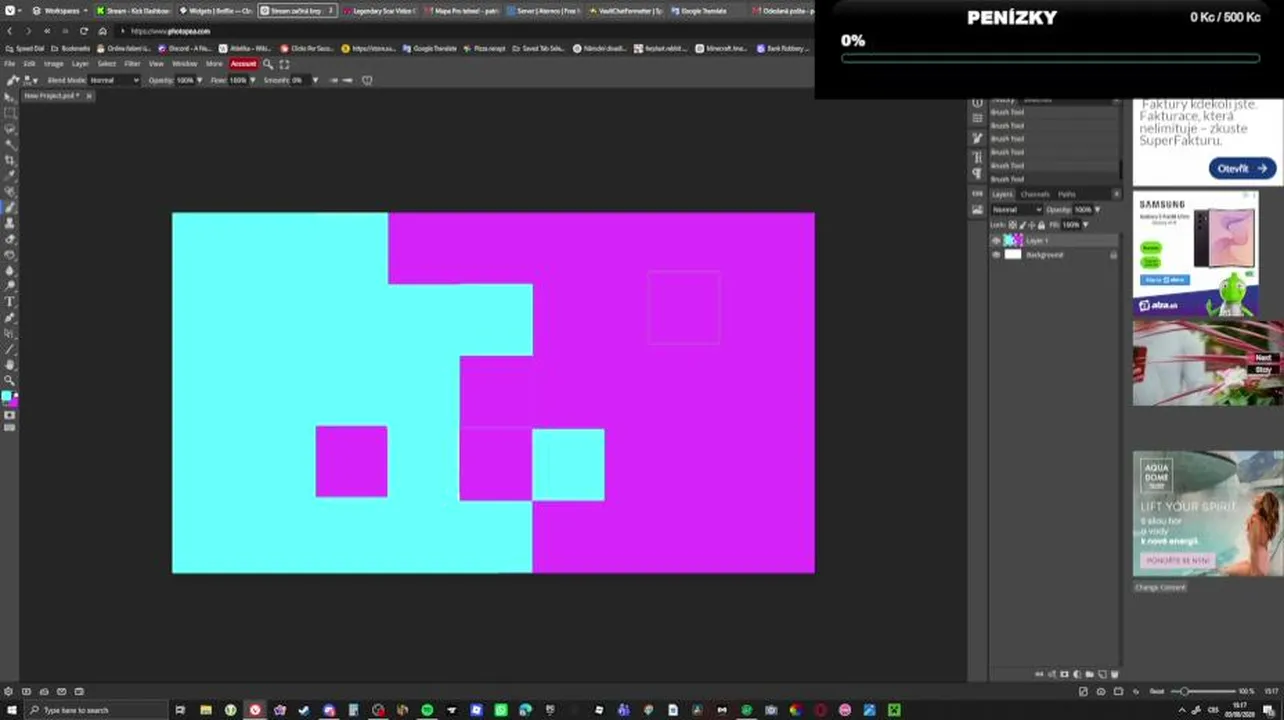Select the Pen tool

(x=10, y=317)
